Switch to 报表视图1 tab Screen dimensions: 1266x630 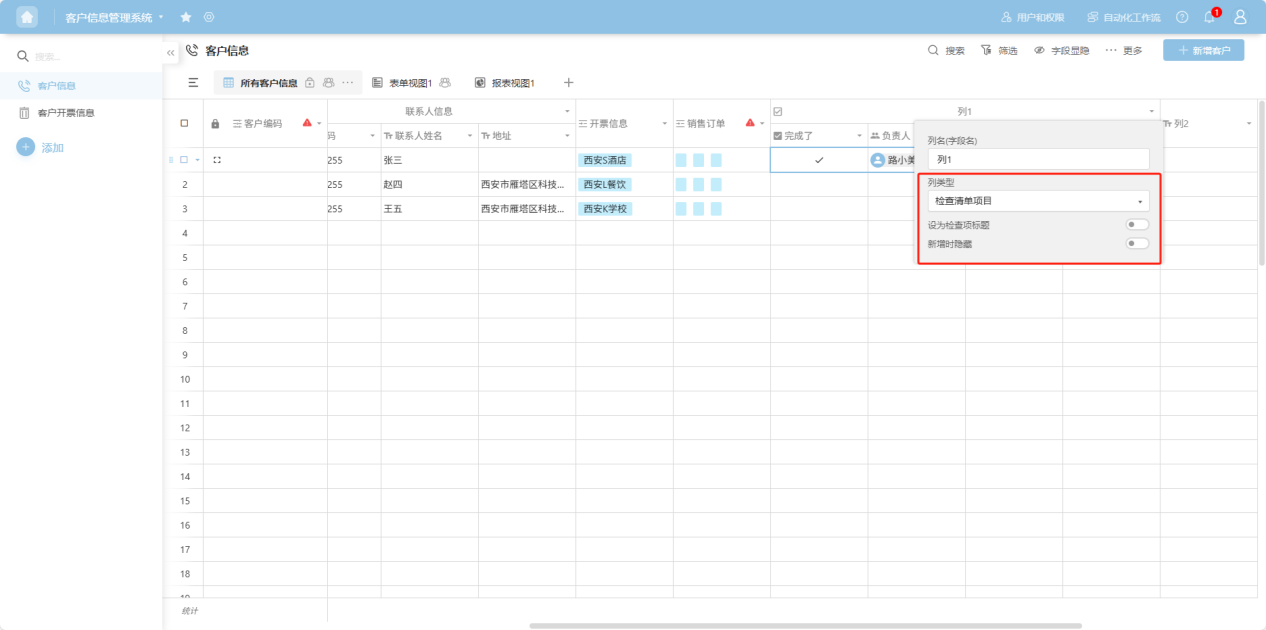click(x=512, y=83)
